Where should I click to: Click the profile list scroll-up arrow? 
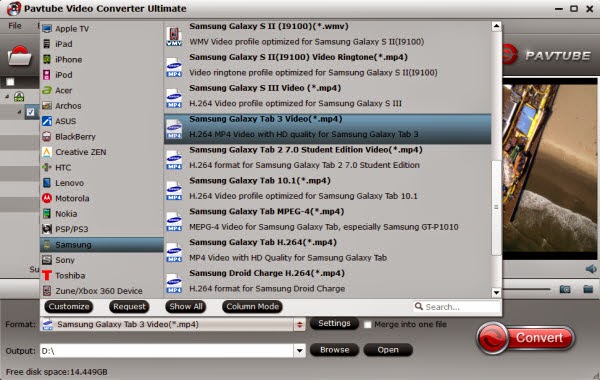496,26
